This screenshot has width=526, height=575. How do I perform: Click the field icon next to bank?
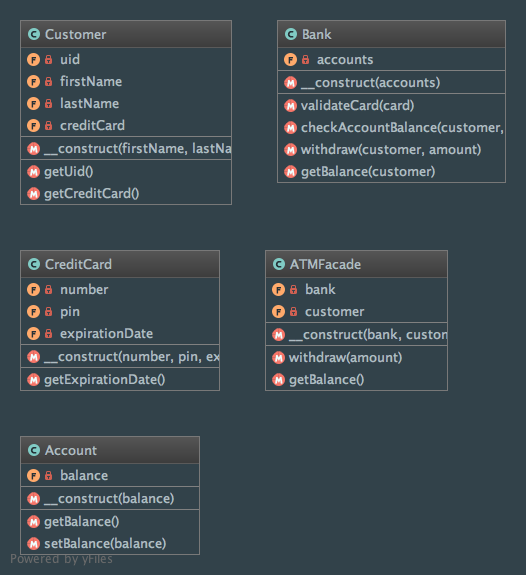coord(278,290)
